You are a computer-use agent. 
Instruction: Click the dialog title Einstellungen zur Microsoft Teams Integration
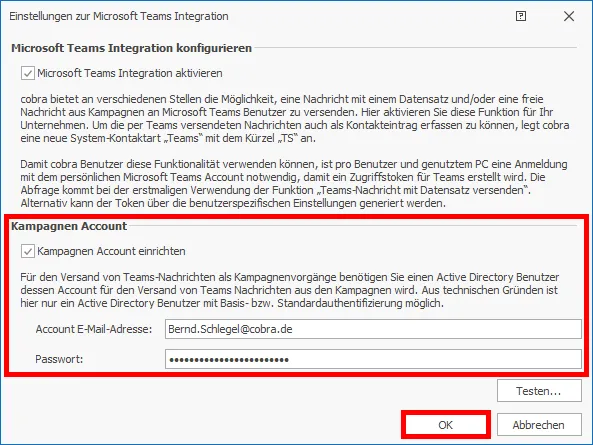pyautogui.click(x=119, y=16)
